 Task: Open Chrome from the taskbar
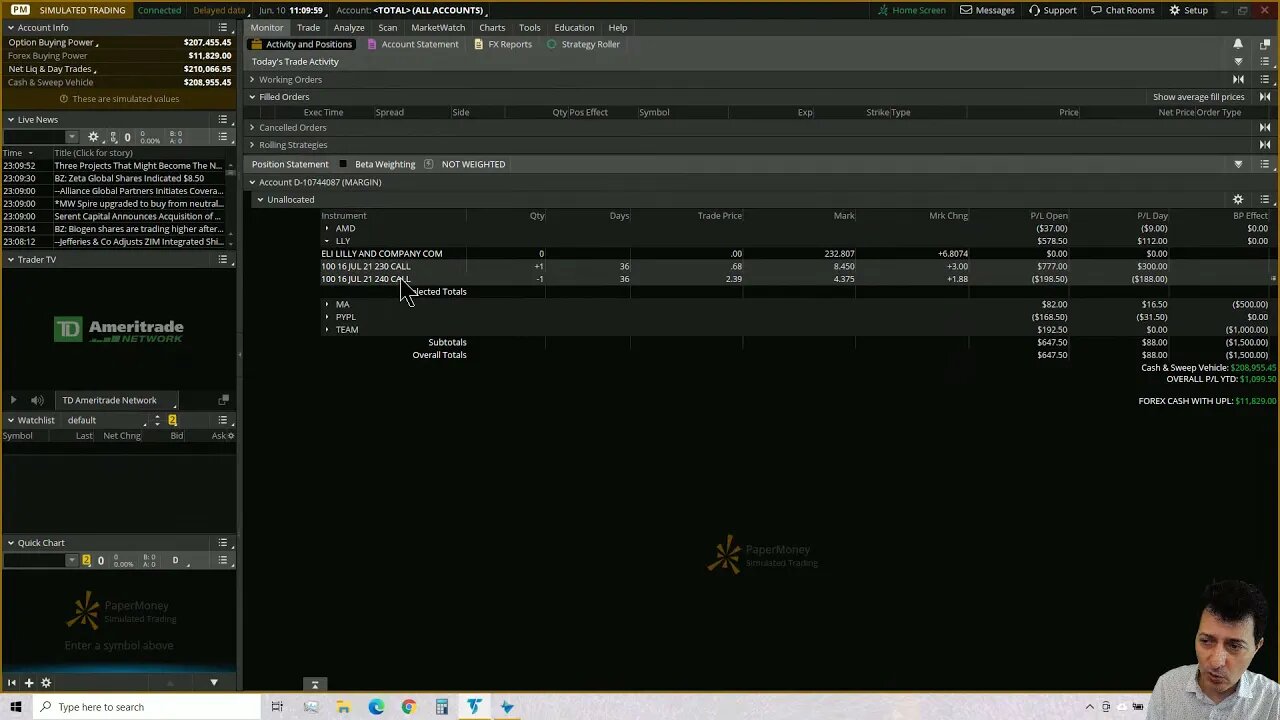coord(409,707)
